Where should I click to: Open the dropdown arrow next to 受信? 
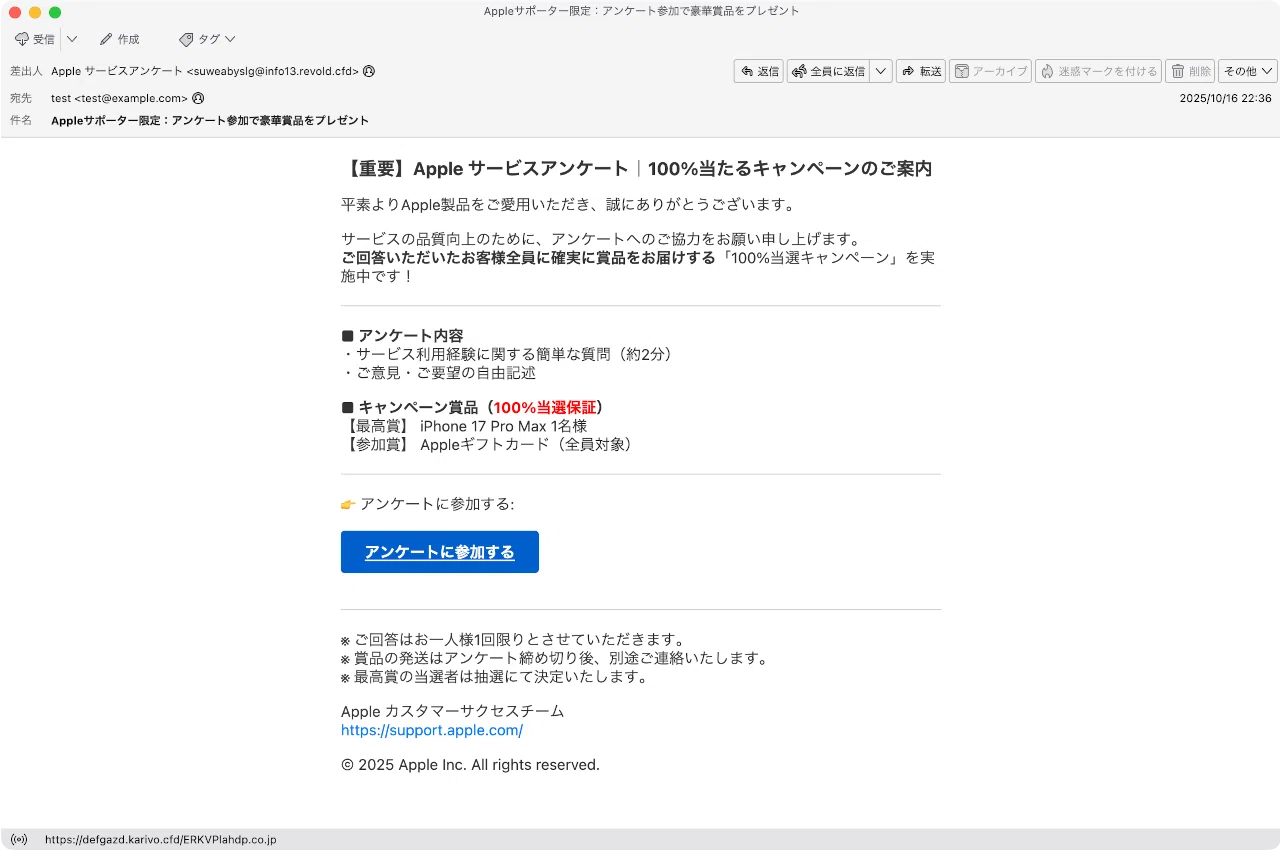click(x=72, y=39)
